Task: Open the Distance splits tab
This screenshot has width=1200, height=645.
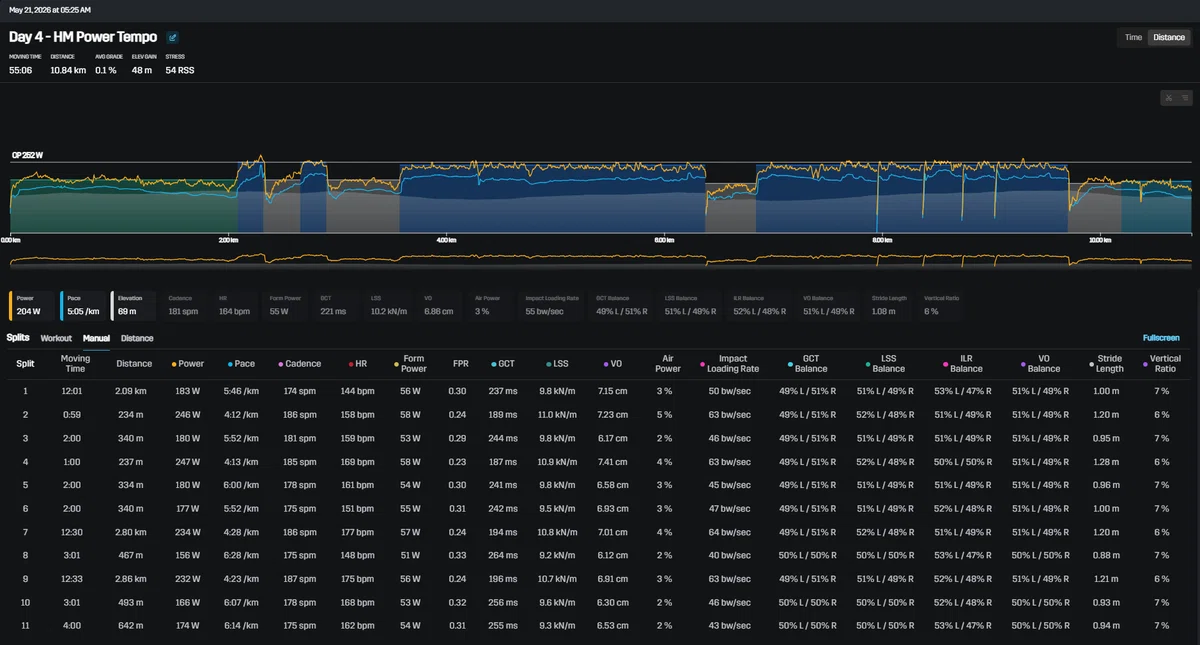Action: click(137, 338)
